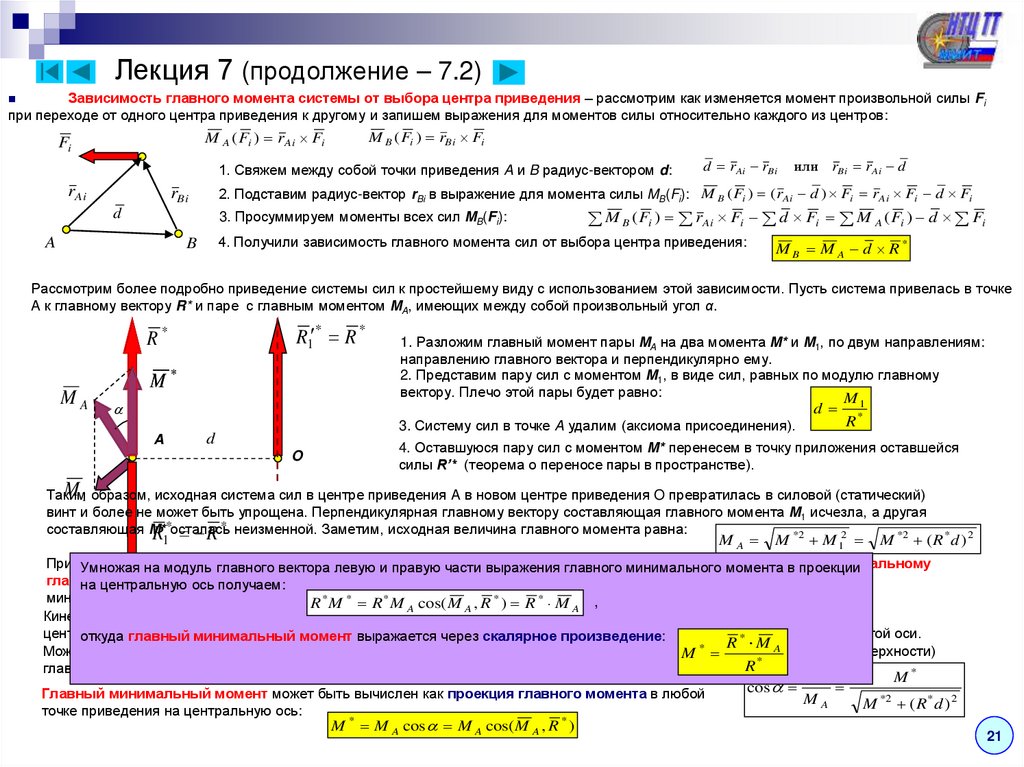
Task: Click step "3. Систему сил в точке A удалим"
Action: coord(597,426)
